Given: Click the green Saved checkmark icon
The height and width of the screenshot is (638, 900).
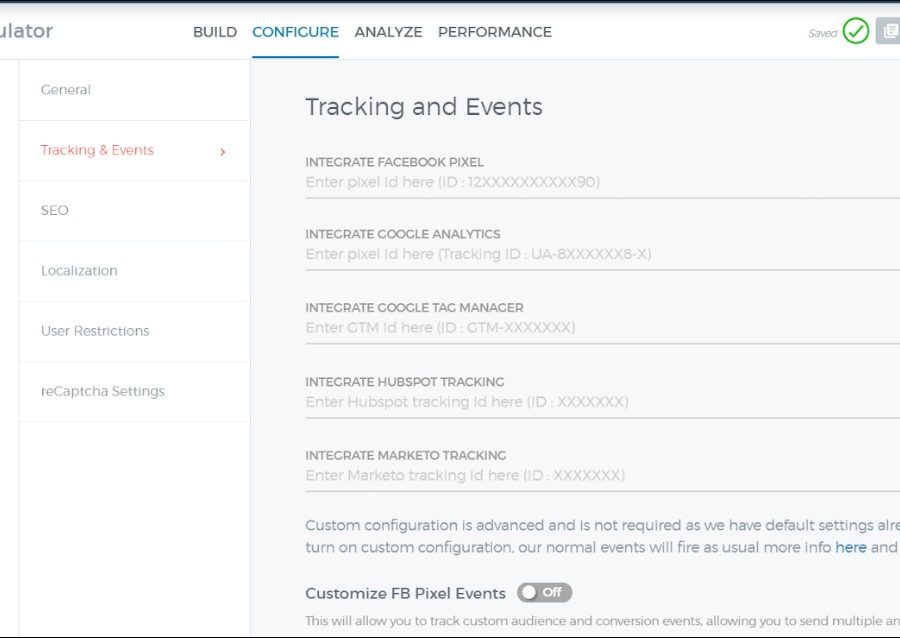Looking at the screenshot, I should point(855,32).
